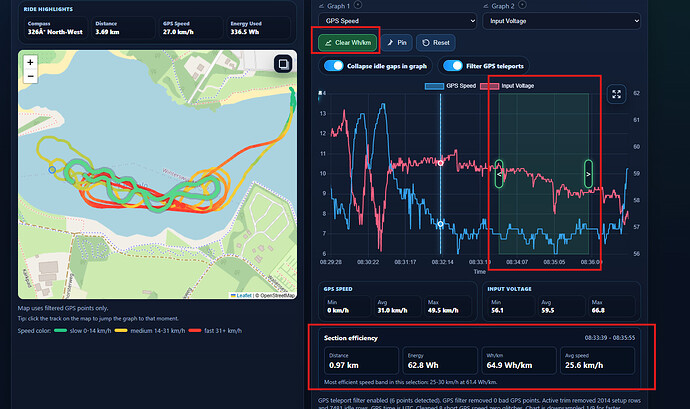Toggle the Input Voltage legend swatch
The width and height of the screenshot is (690, 409).
489,86
